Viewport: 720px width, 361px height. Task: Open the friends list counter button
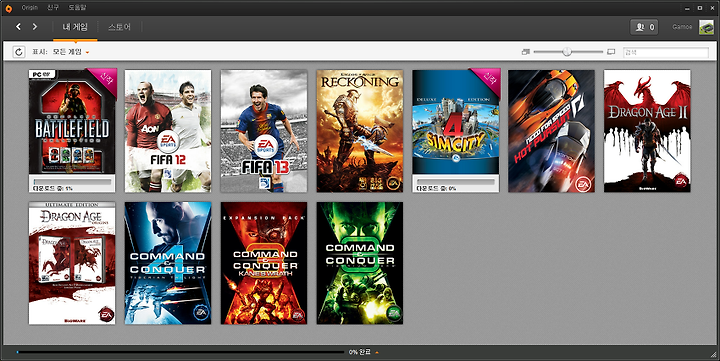(x=644, y=27)
